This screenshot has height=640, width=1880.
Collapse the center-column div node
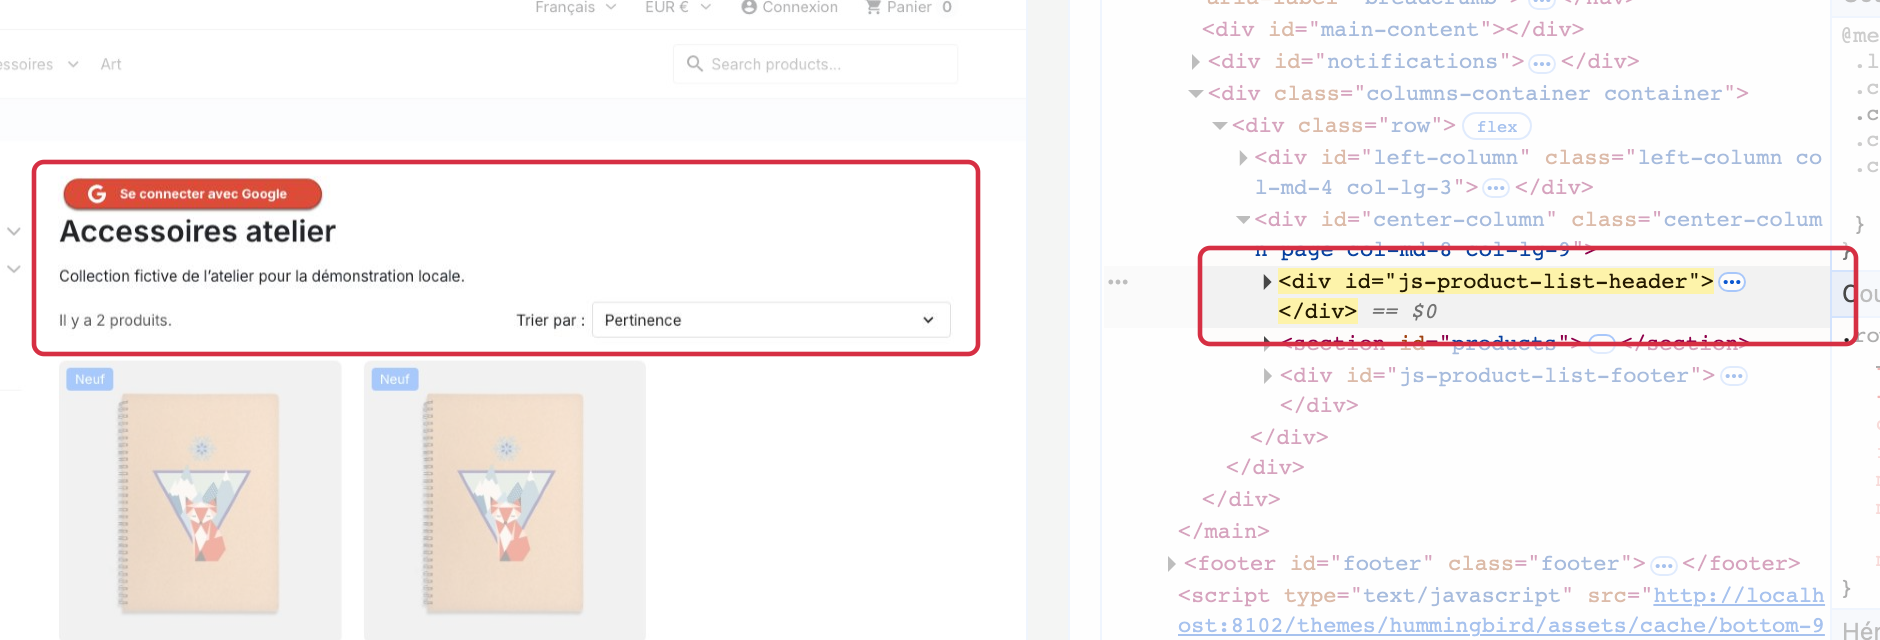point(1243,220)
